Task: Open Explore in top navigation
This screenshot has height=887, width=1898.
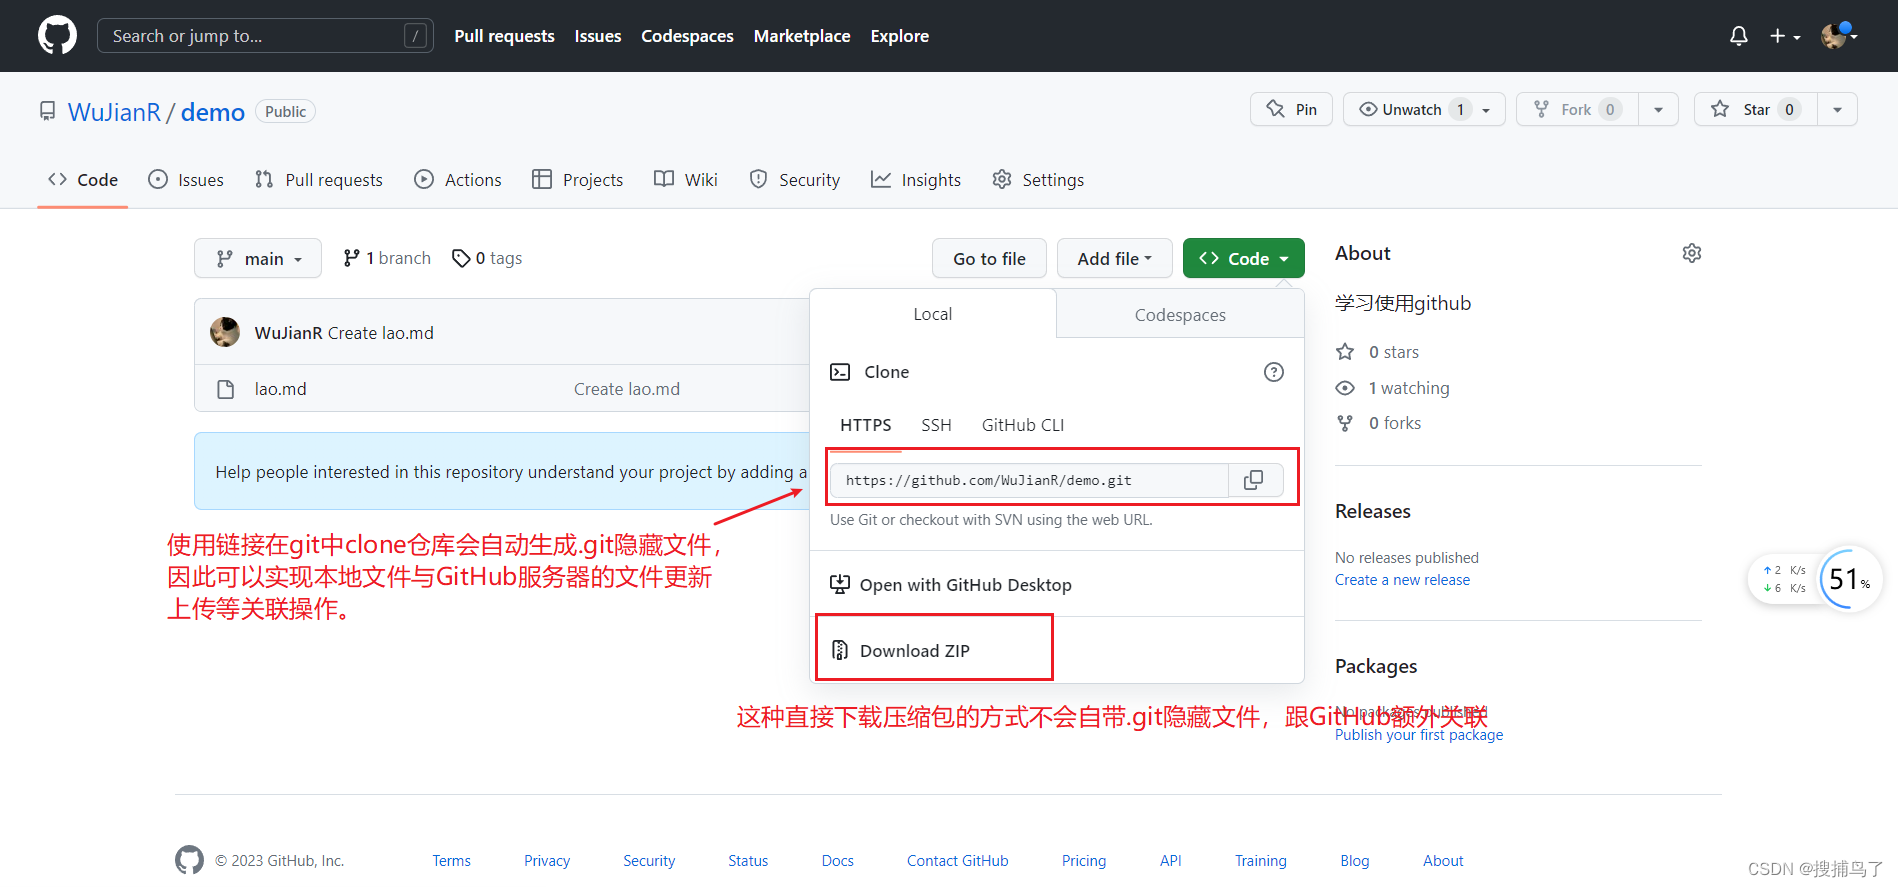Action: click(x=899, y=36)
